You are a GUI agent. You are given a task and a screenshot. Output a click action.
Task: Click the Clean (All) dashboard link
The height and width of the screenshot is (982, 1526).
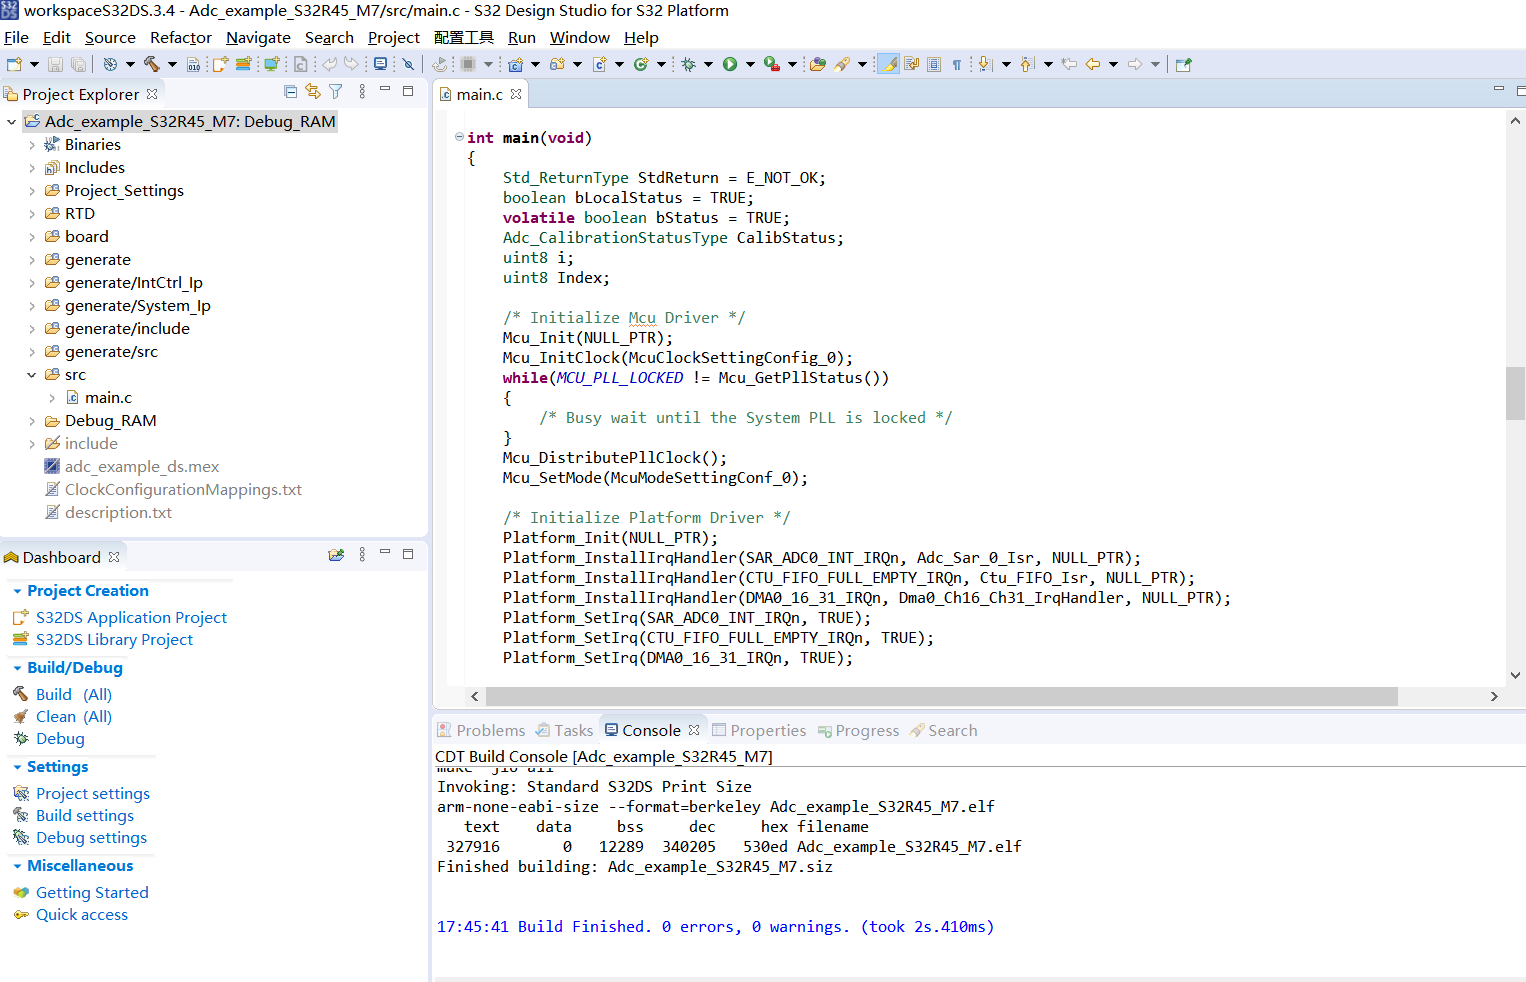[74, 717]
